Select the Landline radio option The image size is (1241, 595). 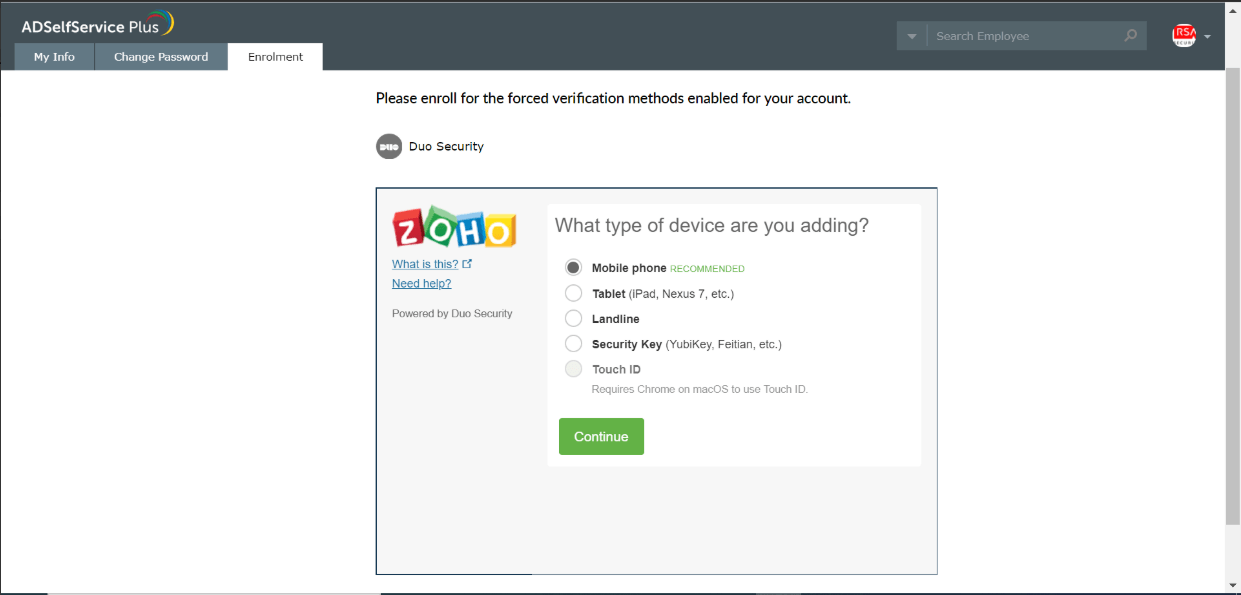(x=573, y=319)
